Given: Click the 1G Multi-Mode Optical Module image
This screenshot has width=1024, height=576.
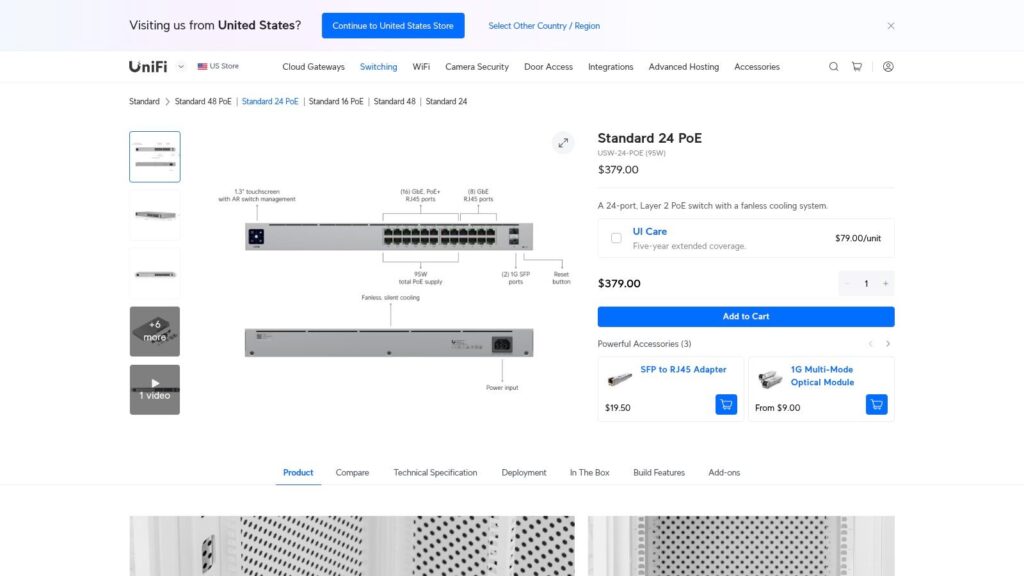Looking at the screenshot, I should 770,379.
